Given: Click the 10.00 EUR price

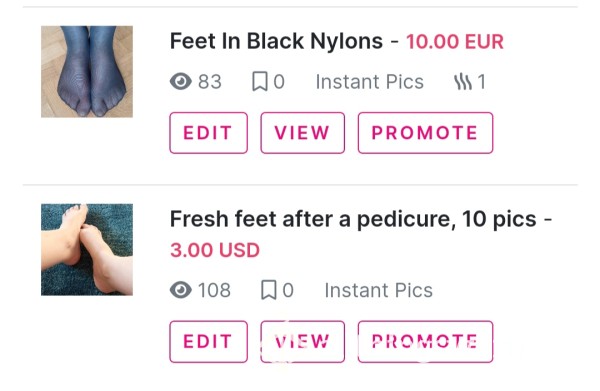Looking at the screenshot, I should (x=455, y=41).
